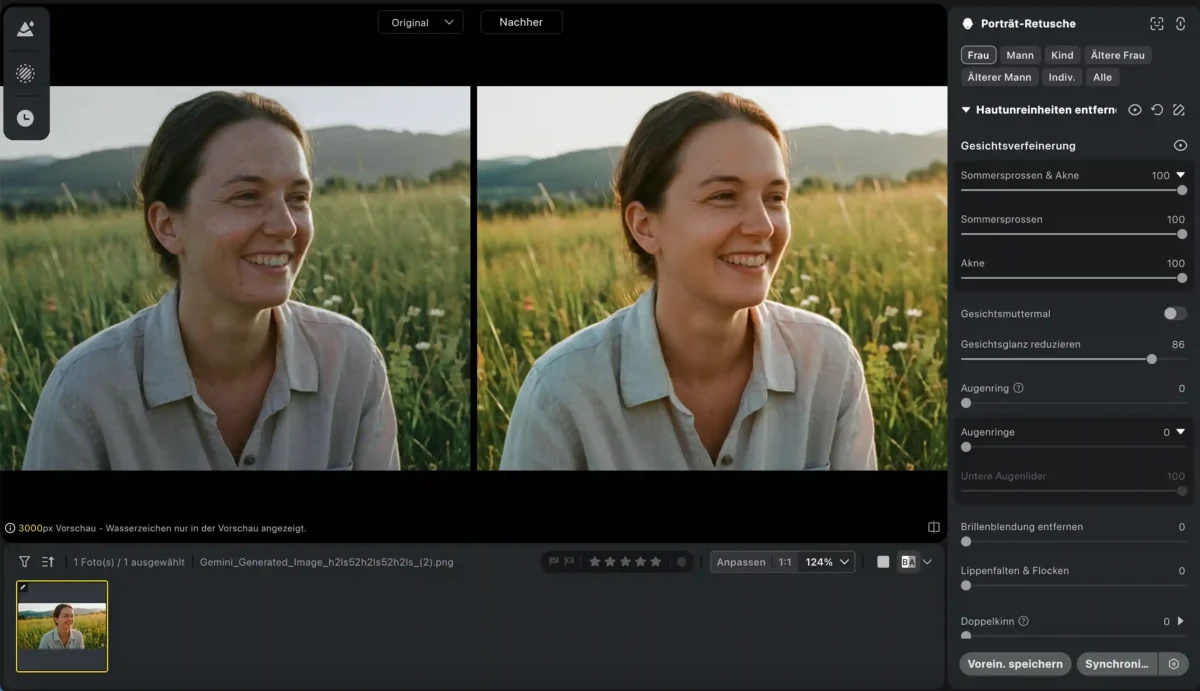
Task: Click the face detection icon beside Porträt-Retusche
Action: click(1157, 23)
